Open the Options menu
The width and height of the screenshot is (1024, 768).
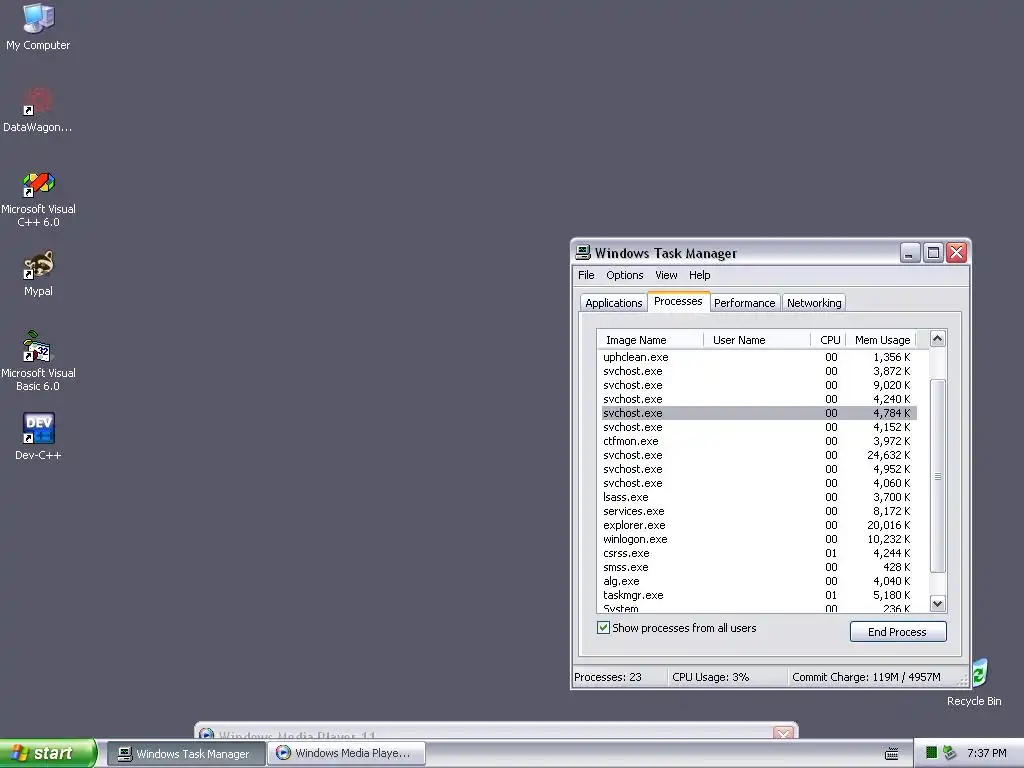[x=624, y=276]
